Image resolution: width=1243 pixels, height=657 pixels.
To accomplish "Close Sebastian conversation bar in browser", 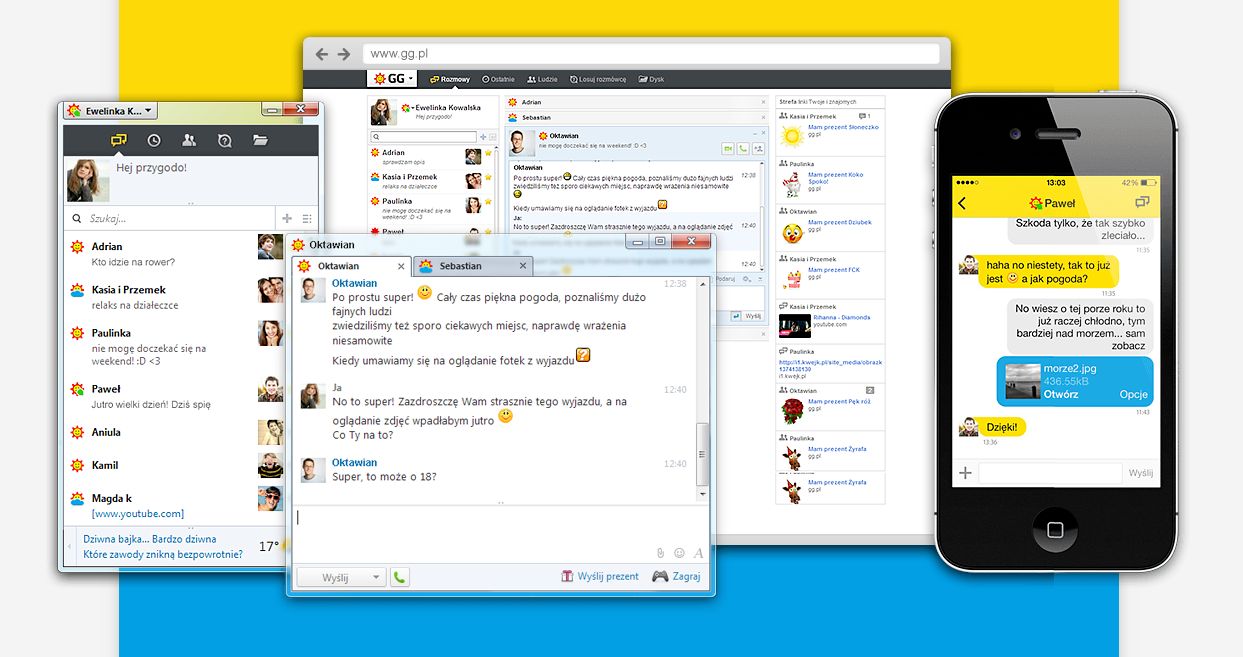I will click(x=761, y=117).
